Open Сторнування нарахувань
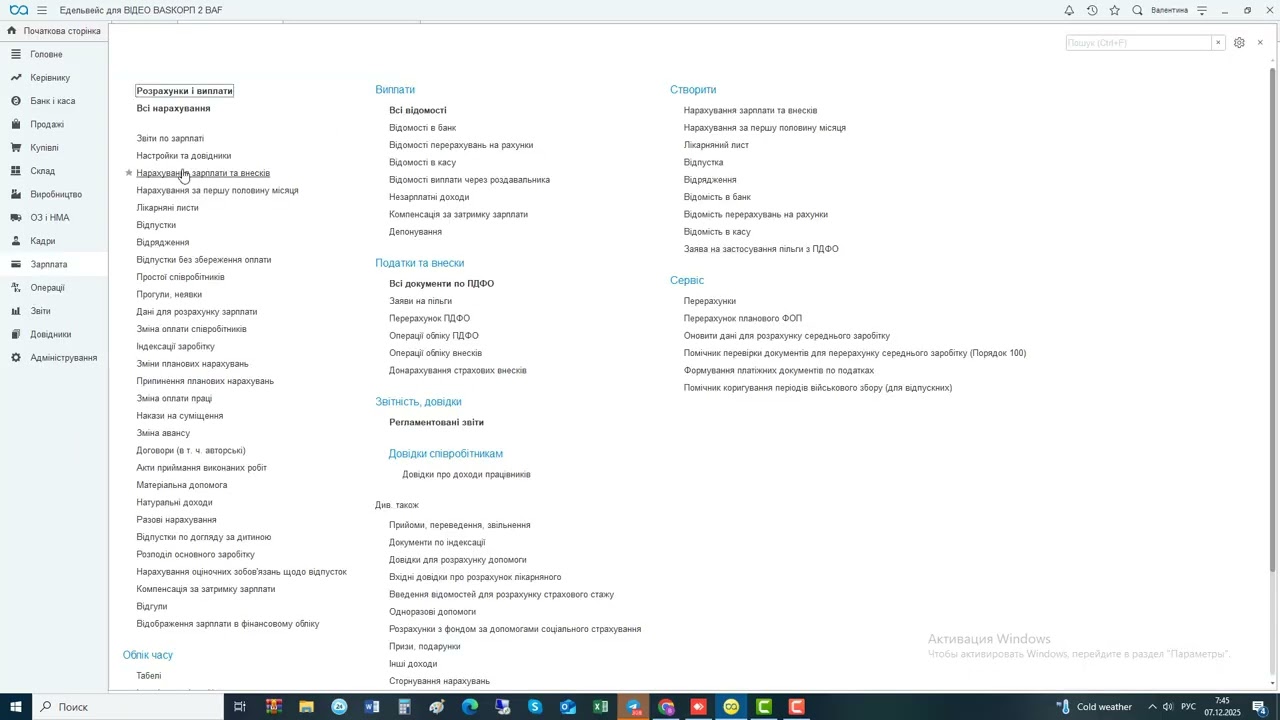Viewport: 1280px width, 720px height. point(439,681)
